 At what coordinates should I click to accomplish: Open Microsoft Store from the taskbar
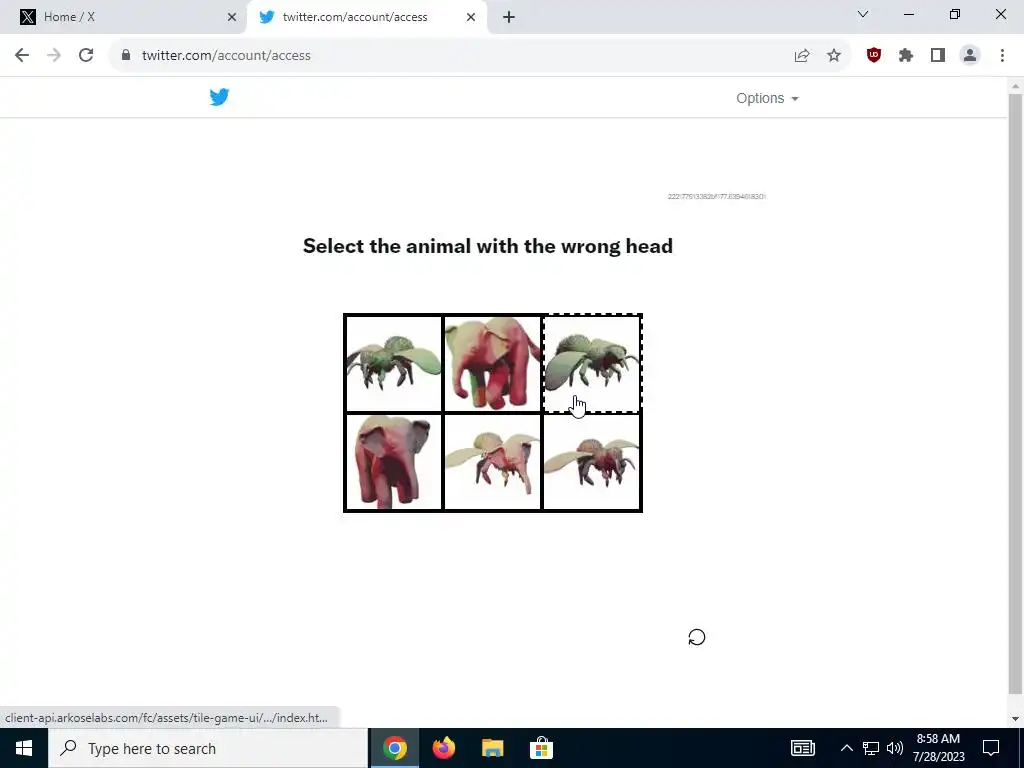pyautogui.click(x=541, y=748)
